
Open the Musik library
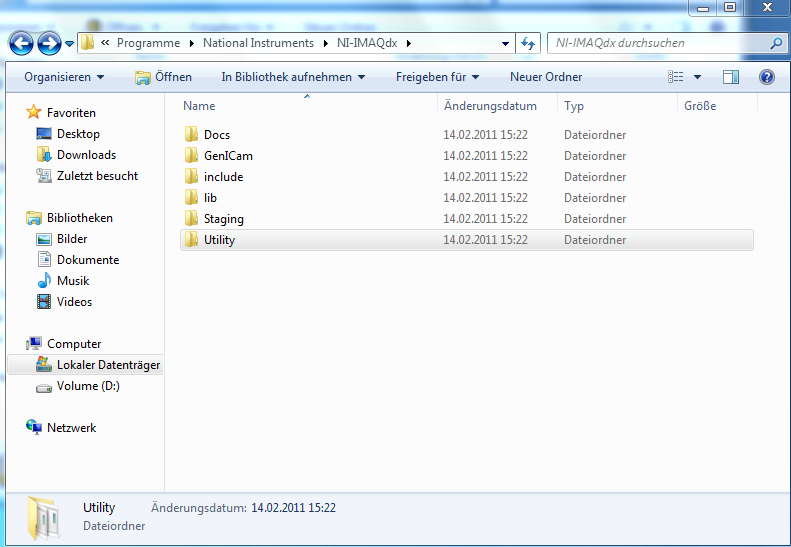(x=73, y=281)
